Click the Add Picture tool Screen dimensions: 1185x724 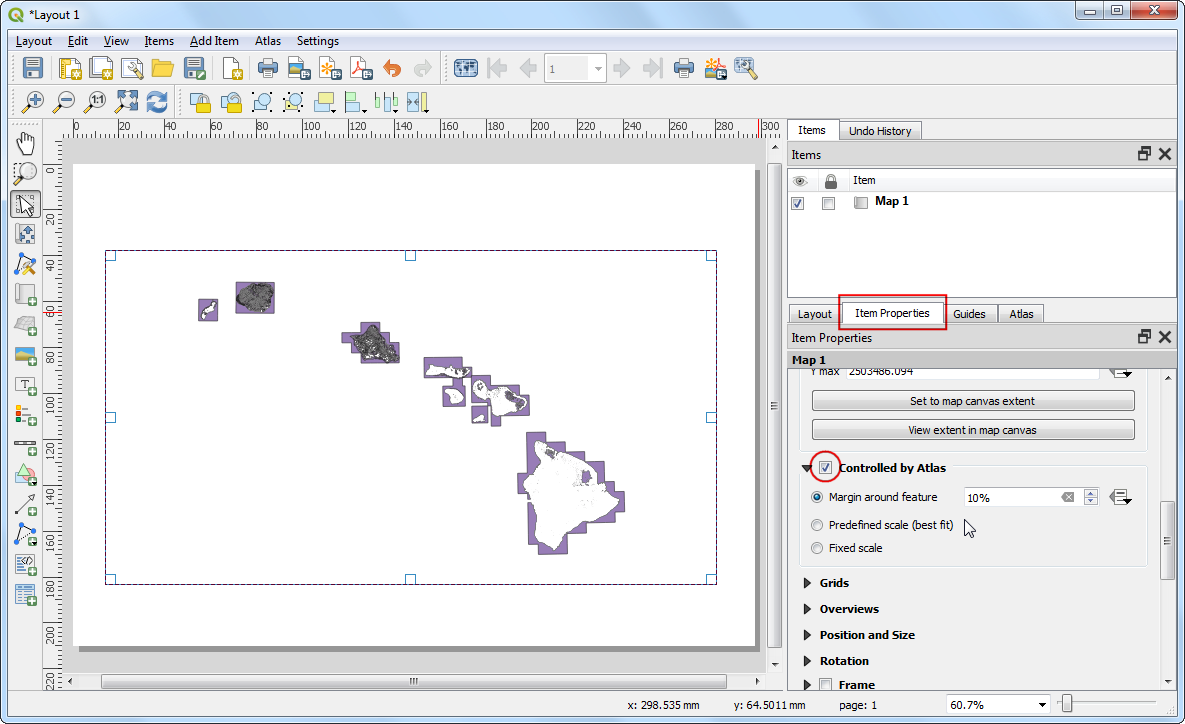point(26,355)
